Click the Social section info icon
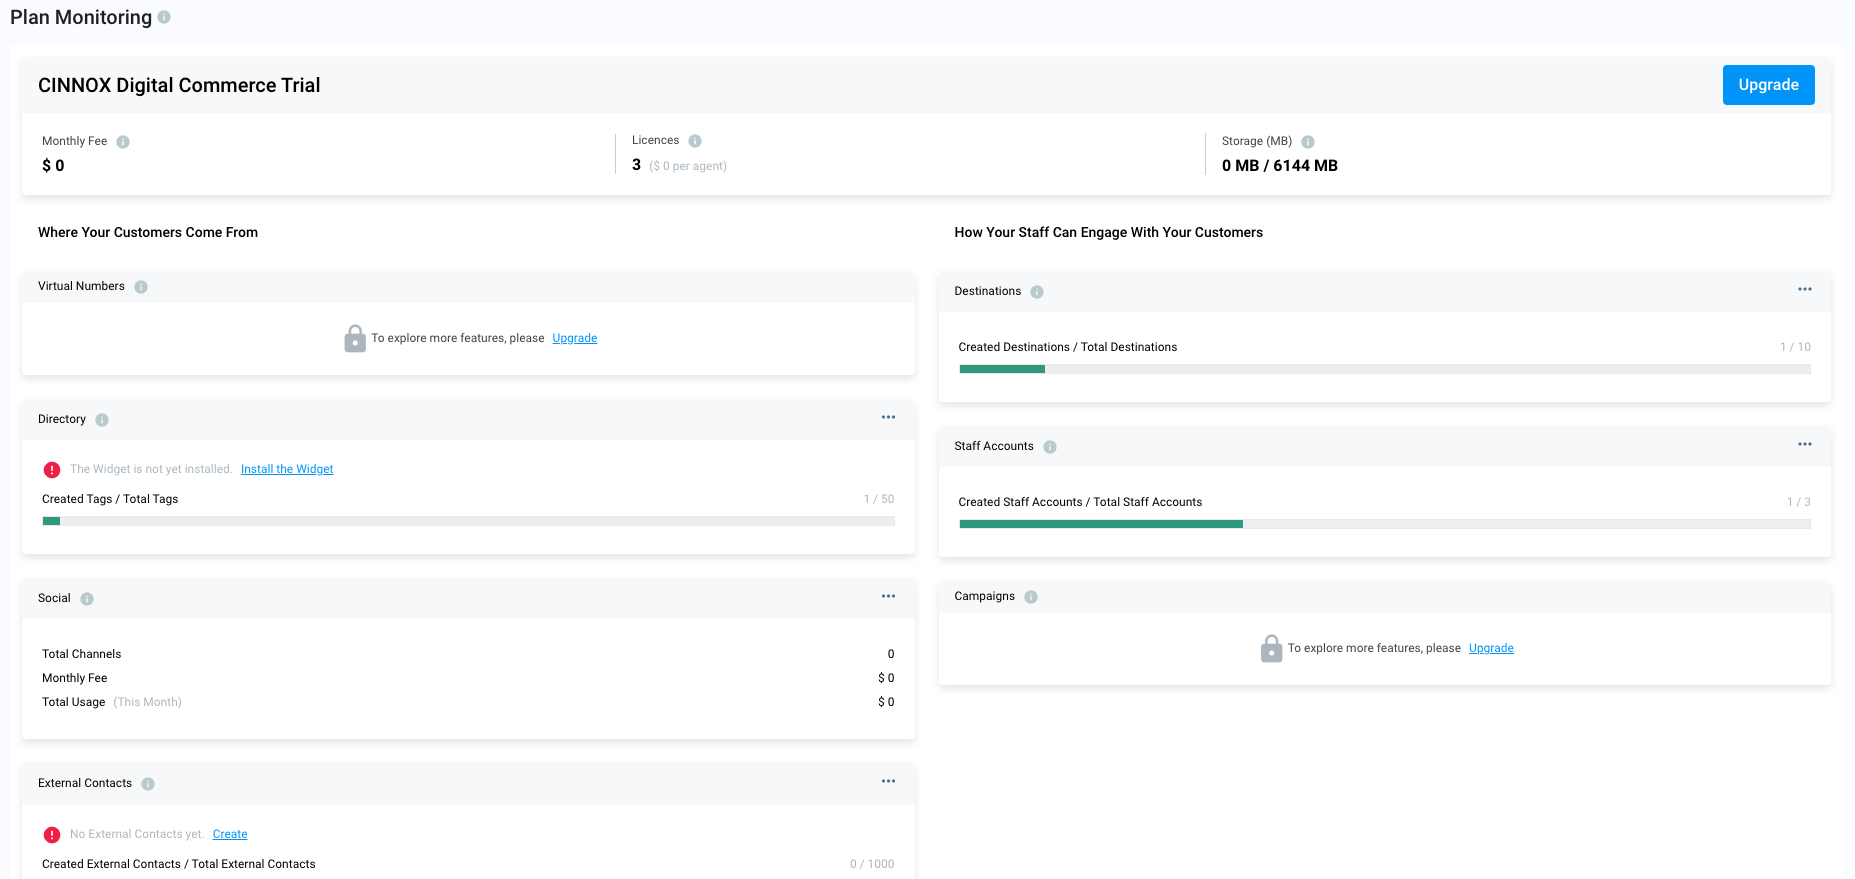The width and height of the screenshot is (1855, 879). [x=87, y=599]
